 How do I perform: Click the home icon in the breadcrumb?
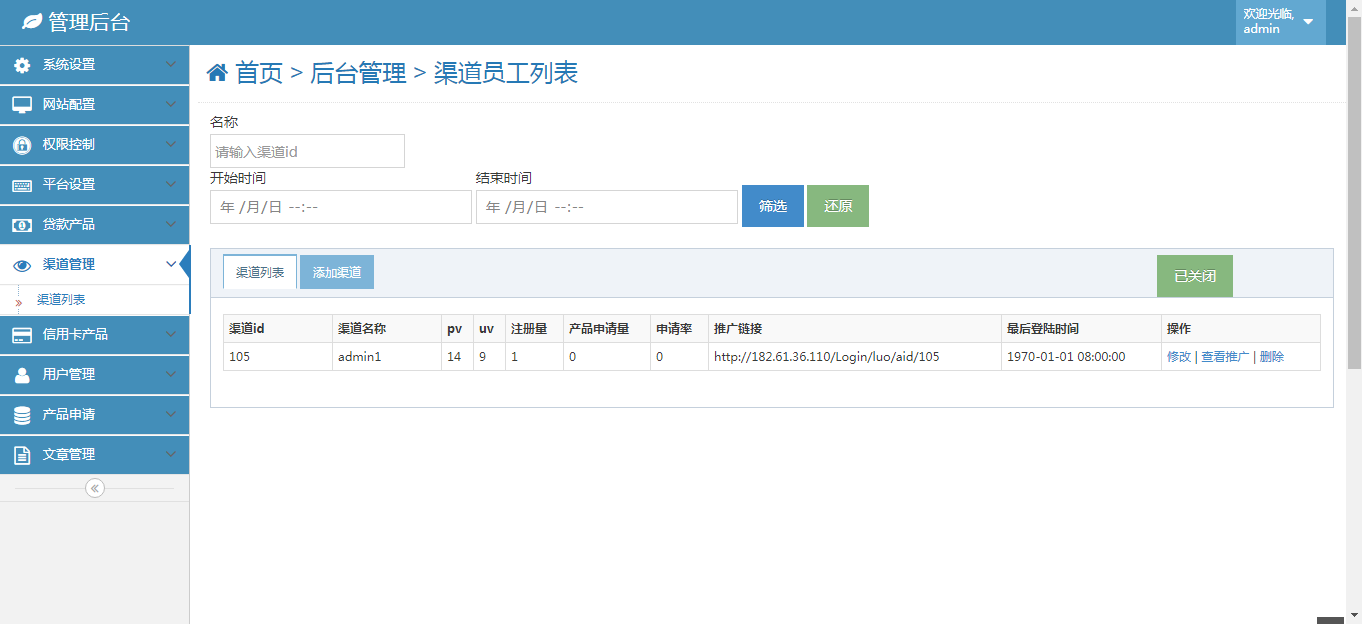click(217, 73)
